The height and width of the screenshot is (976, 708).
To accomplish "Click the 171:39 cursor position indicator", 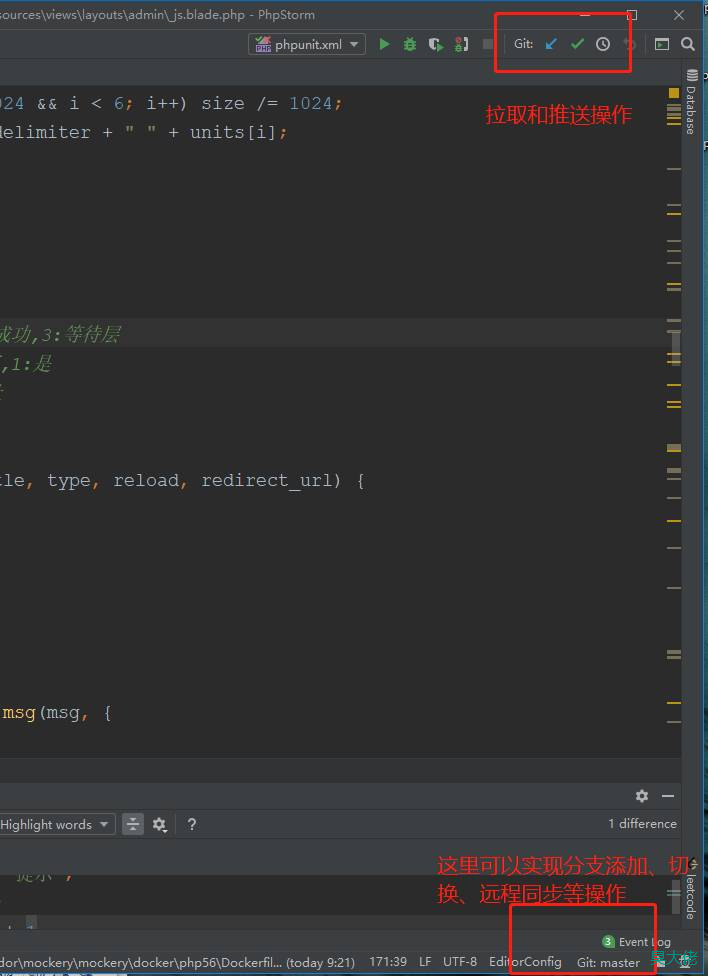I will 388,962.
